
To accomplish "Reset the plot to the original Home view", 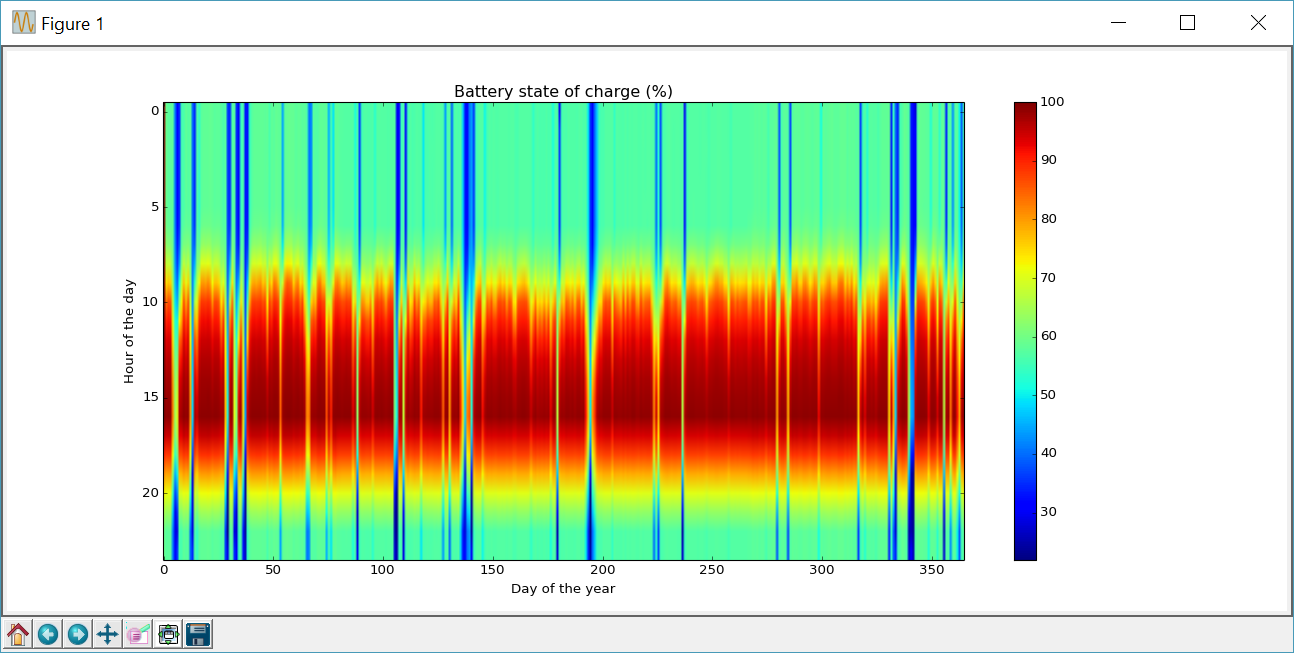I will (x=18, y=634).
